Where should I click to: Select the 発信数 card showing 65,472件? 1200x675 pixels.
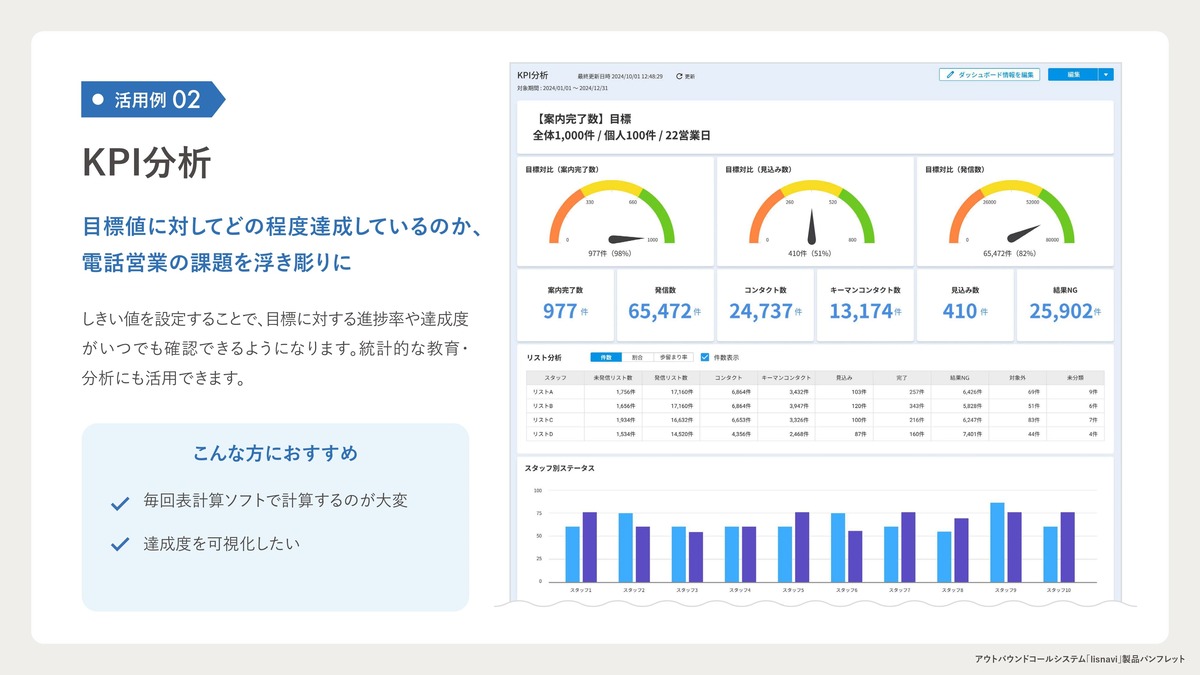click(x=665, y=305)
